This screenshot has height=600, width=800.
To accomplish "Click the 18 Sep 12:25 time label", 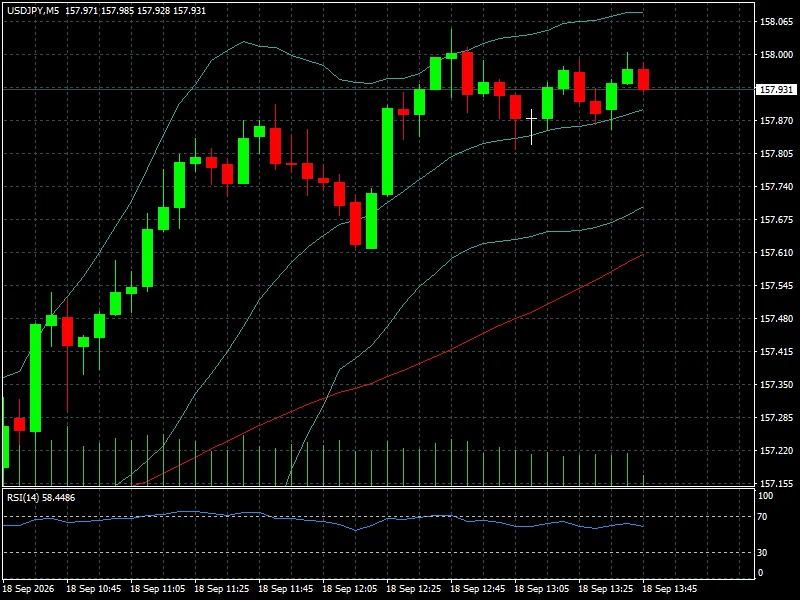I will pyautogui.click(x=414, y=588).
